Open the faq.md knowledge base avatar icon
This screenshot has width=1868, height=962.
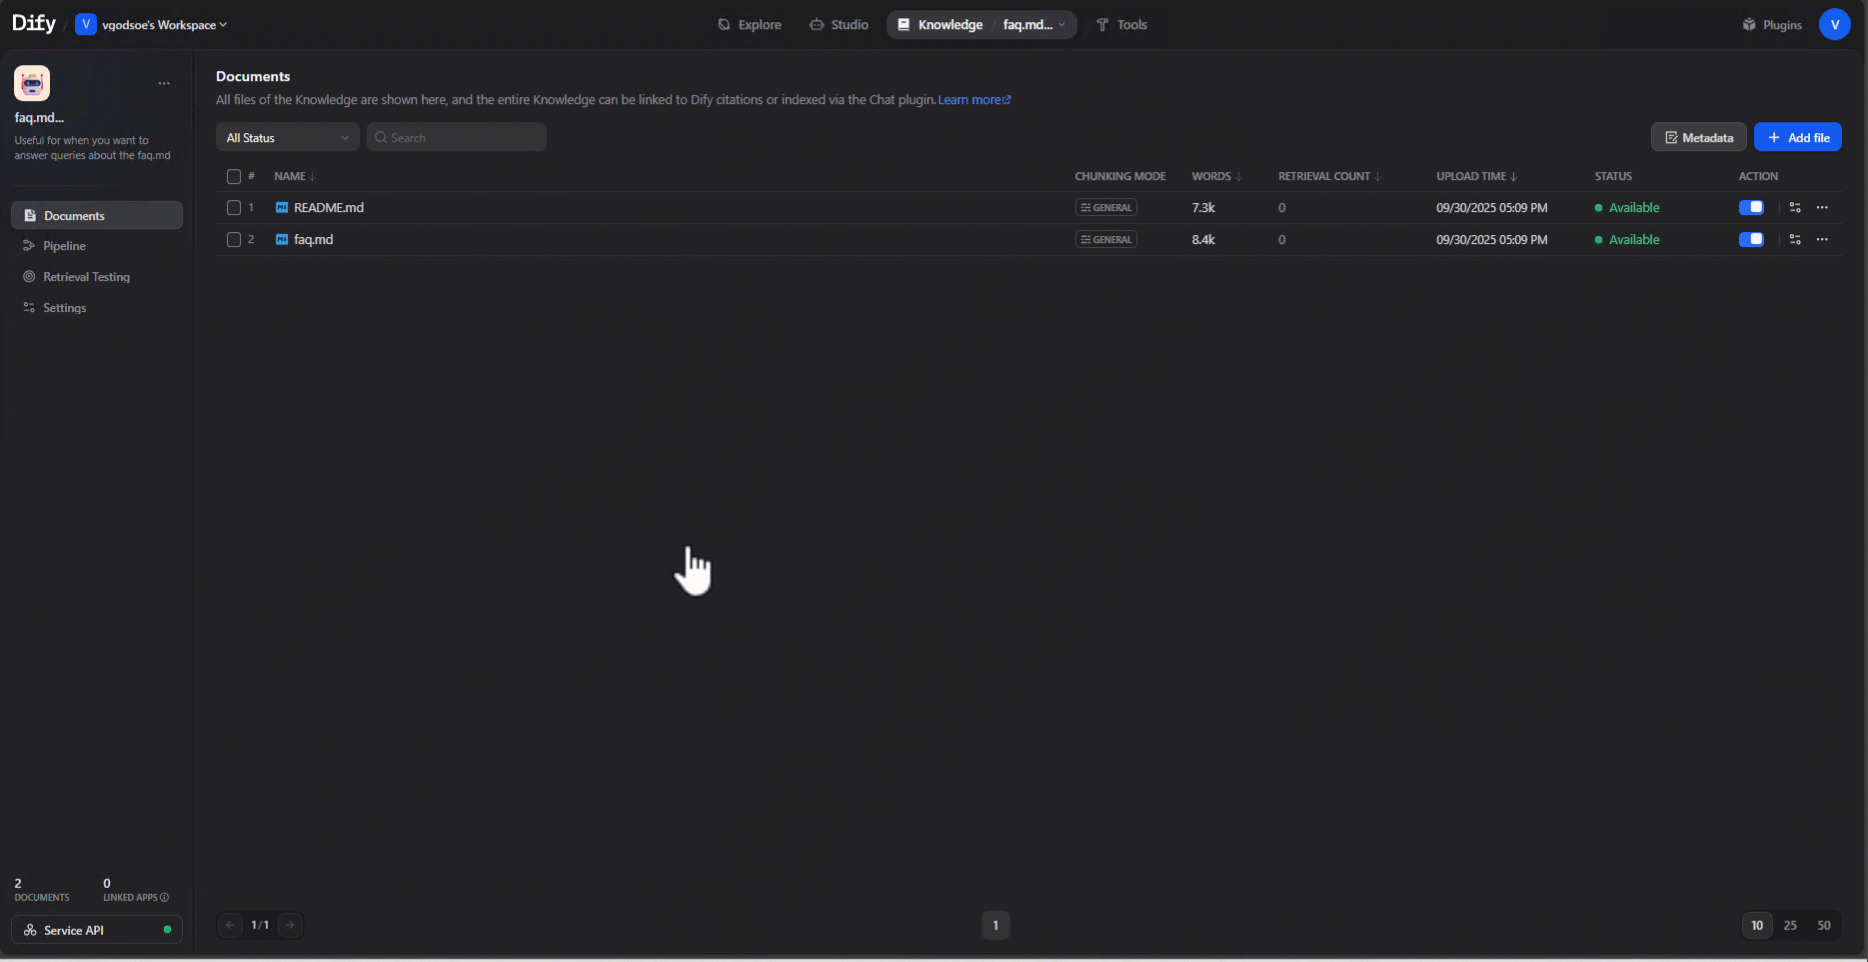point(32,84)
